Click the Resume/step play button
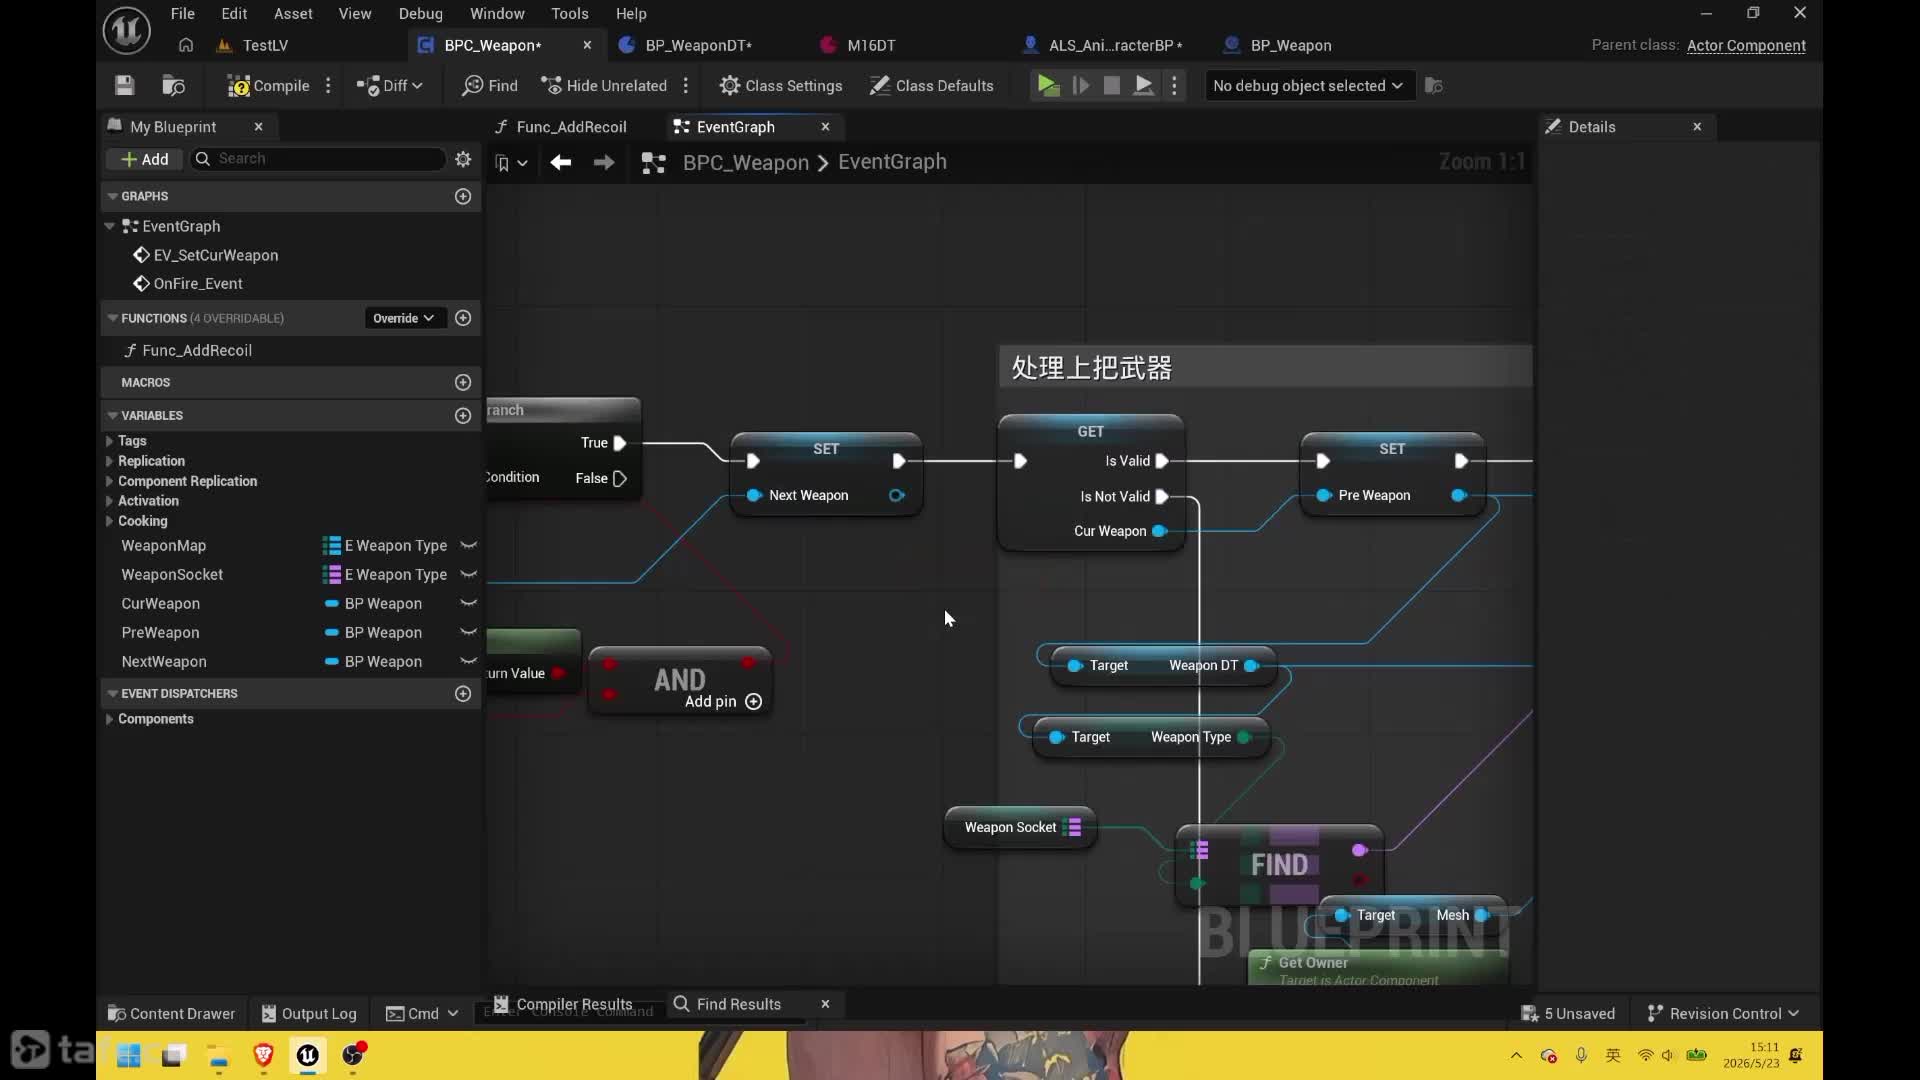Screen dimensions: 1920x1080 click(1081, 86)
